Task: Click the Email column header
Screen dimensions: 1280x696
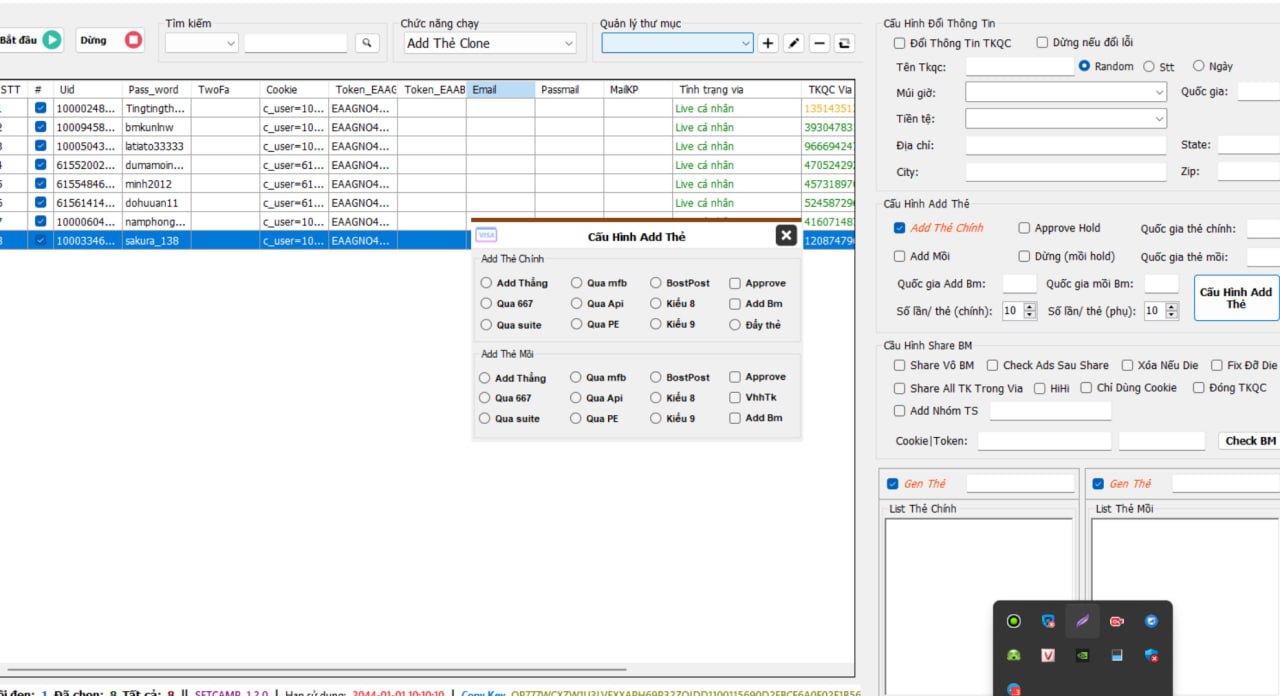Action: point(500,90)
